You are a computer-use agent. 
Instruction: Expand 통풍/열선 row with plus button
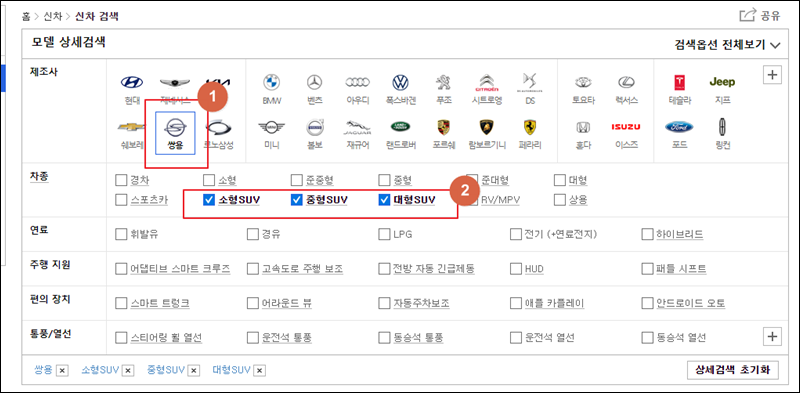(772, 336)
